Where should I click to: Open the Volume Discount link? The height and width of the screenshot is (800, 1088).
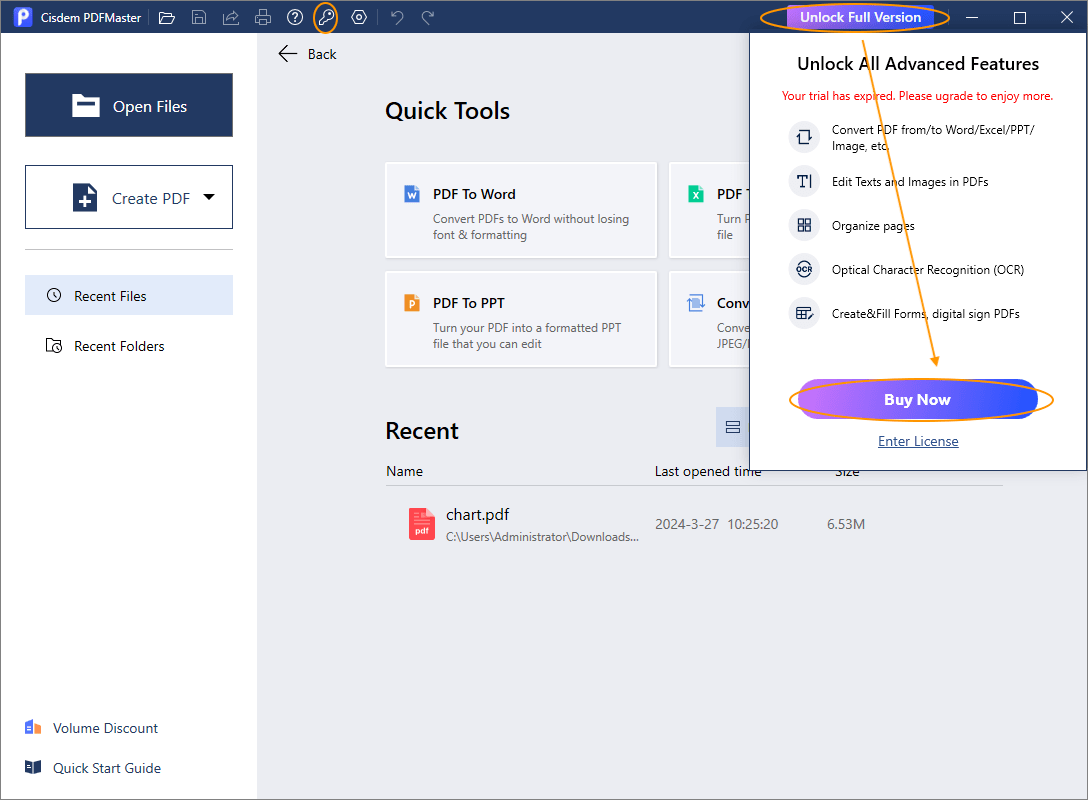[x=105, y=728]
